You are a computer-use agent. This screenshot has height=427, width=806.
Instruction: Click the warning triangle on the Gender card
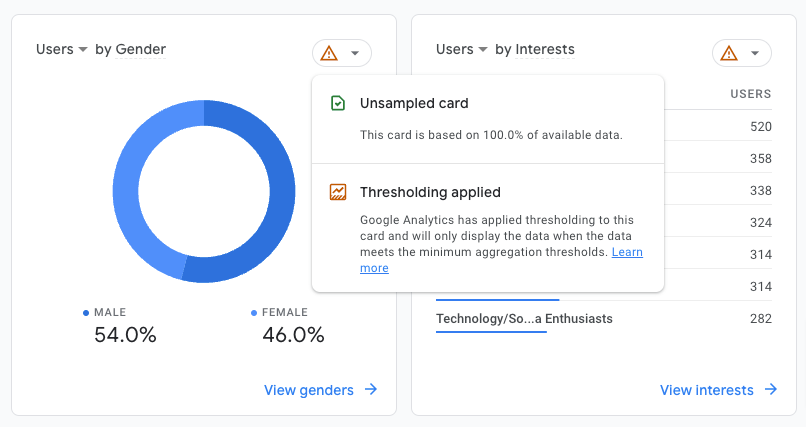click(329, 53)
